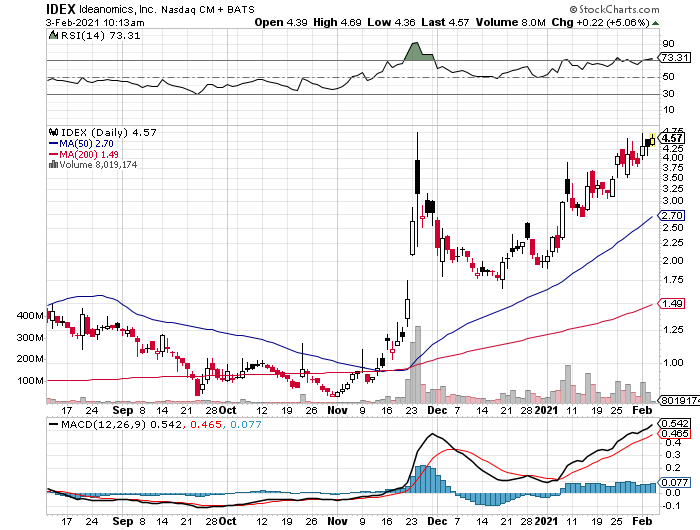
Task: Click the Volume 8.0M quote value
Action: tap(511, 22)
